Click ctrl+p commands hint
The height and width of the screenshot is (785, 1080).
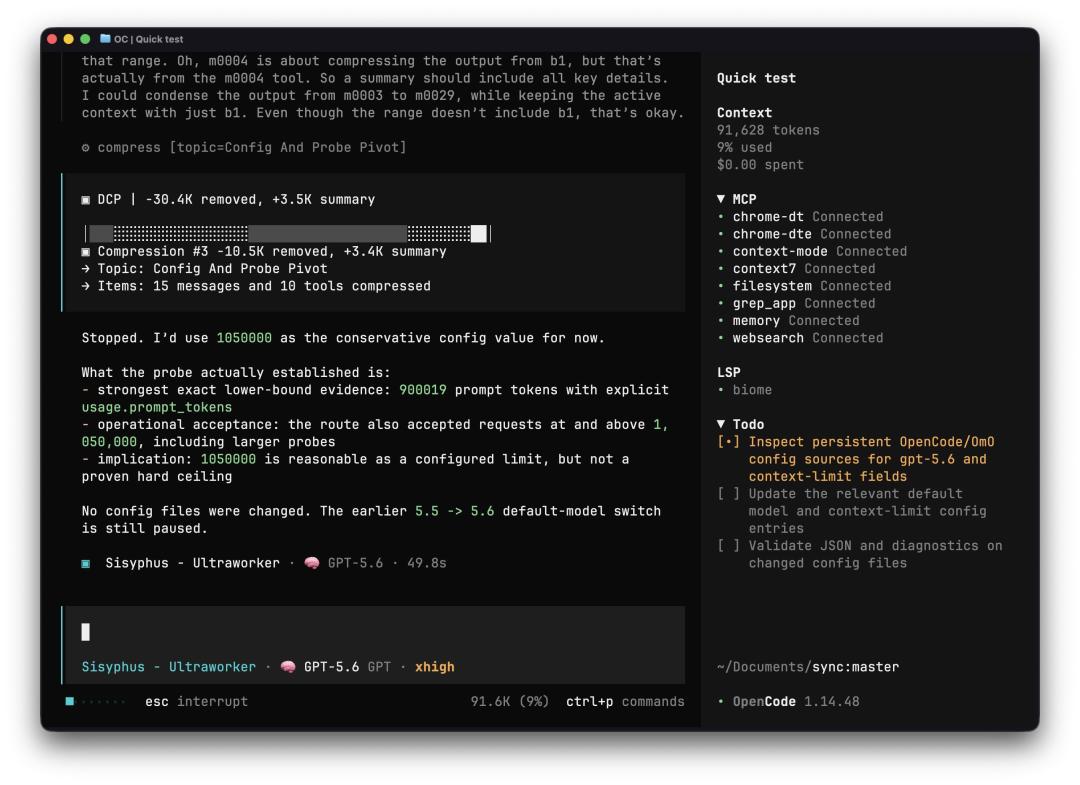tap(625, 701)
